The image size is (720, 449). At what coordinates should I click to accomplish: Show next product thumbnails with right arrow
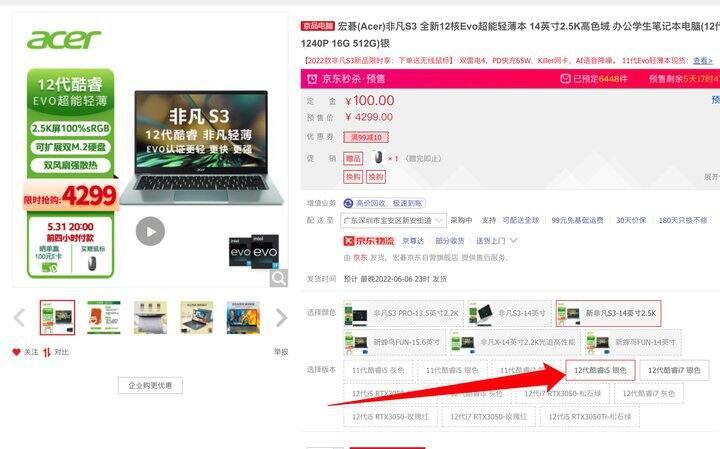pyautogui.click(x=281, y=318)
